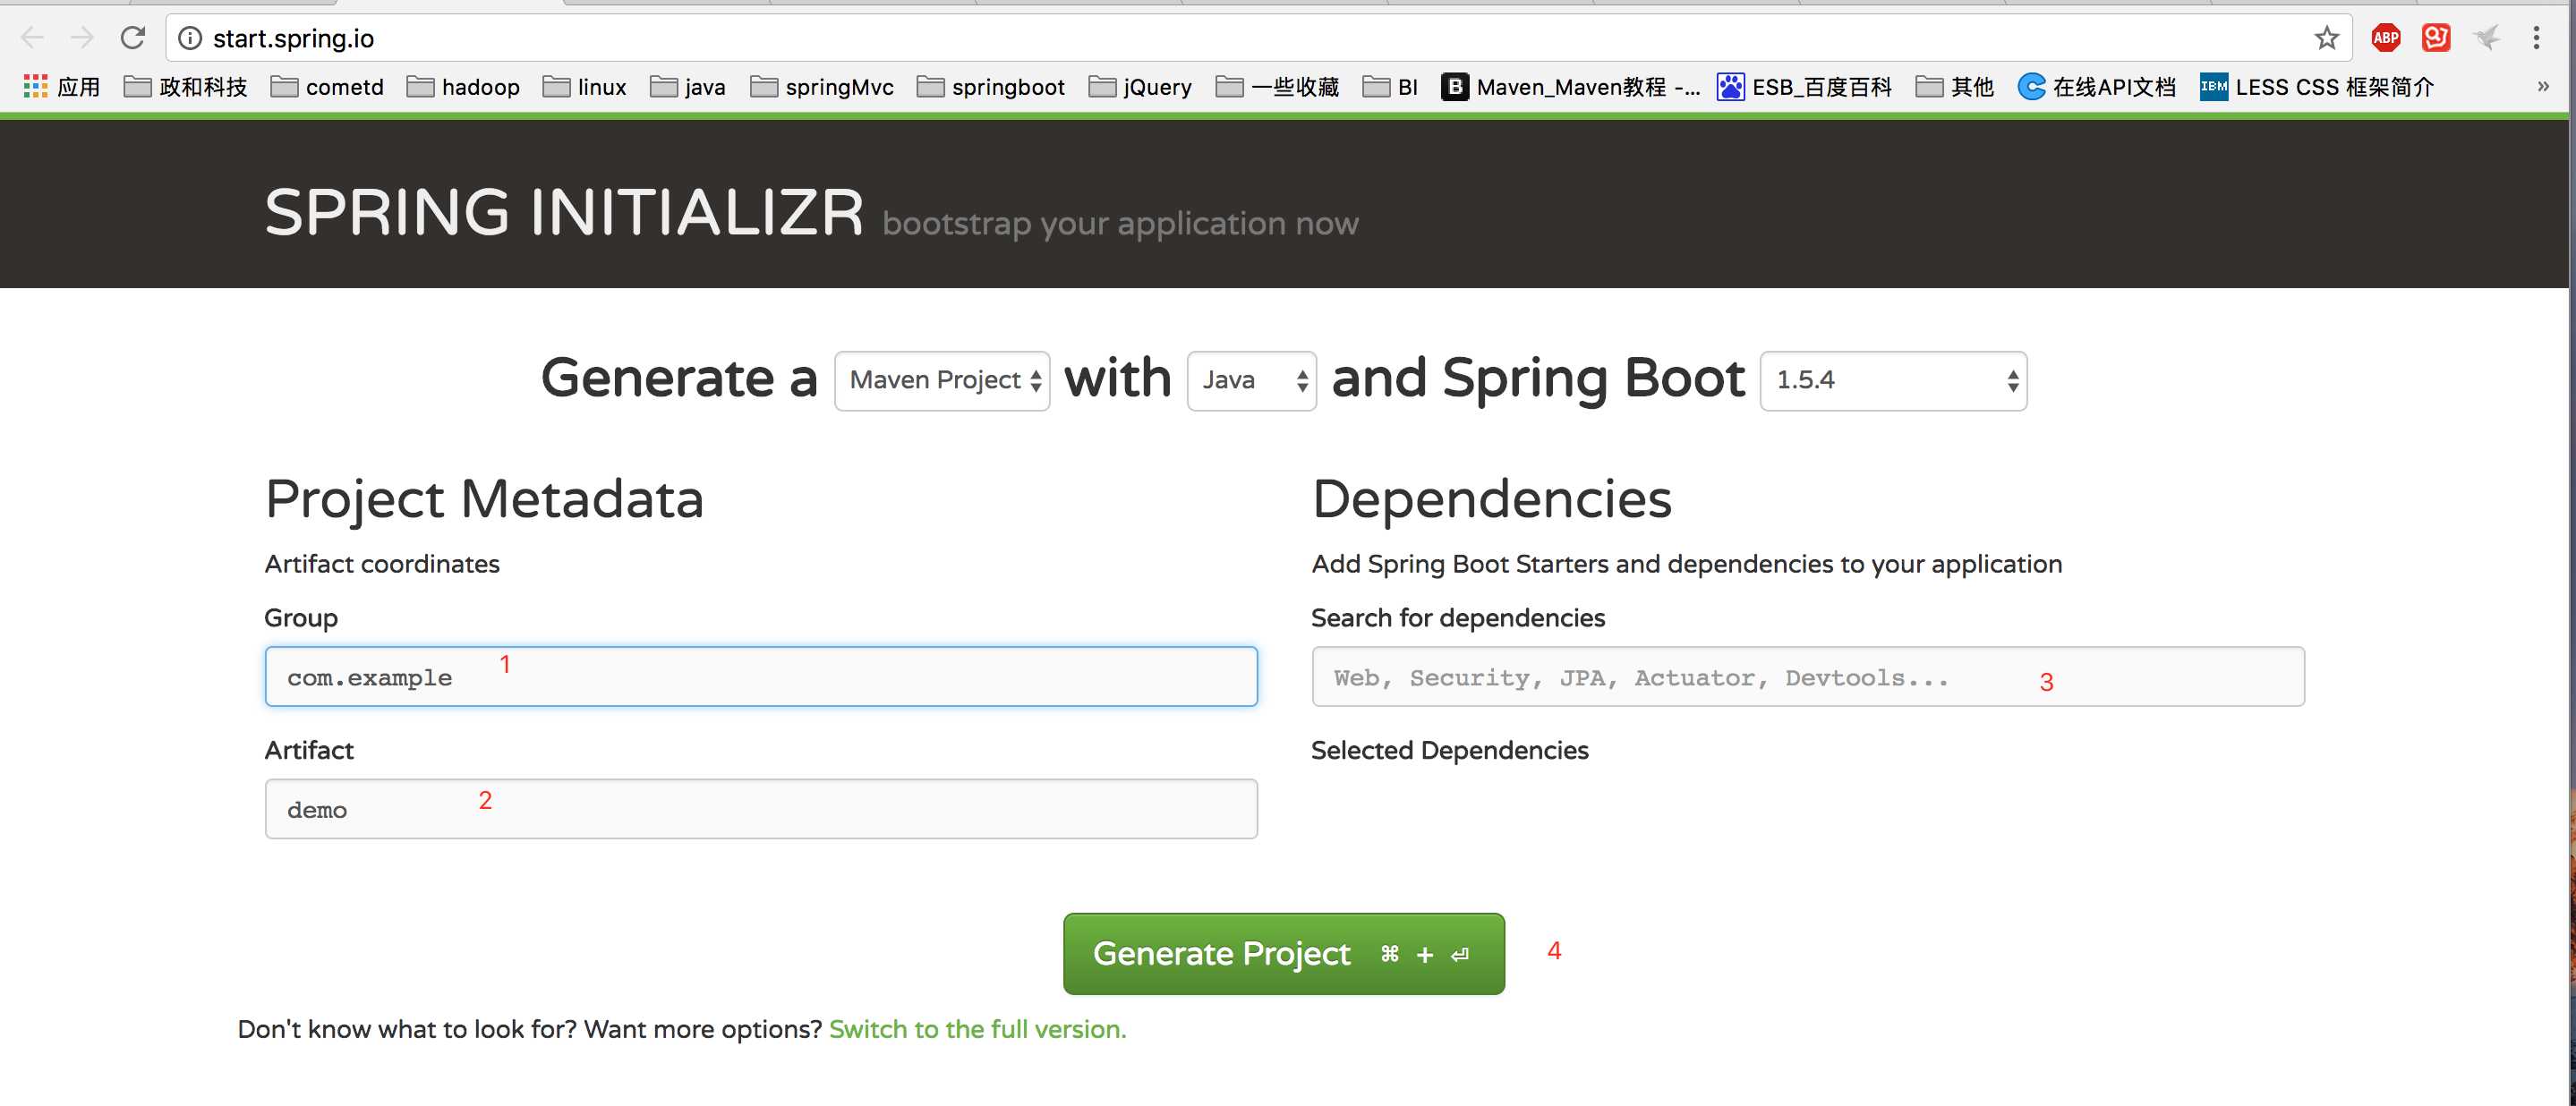Open the Maven Project type dropdown

coord(942,380)
